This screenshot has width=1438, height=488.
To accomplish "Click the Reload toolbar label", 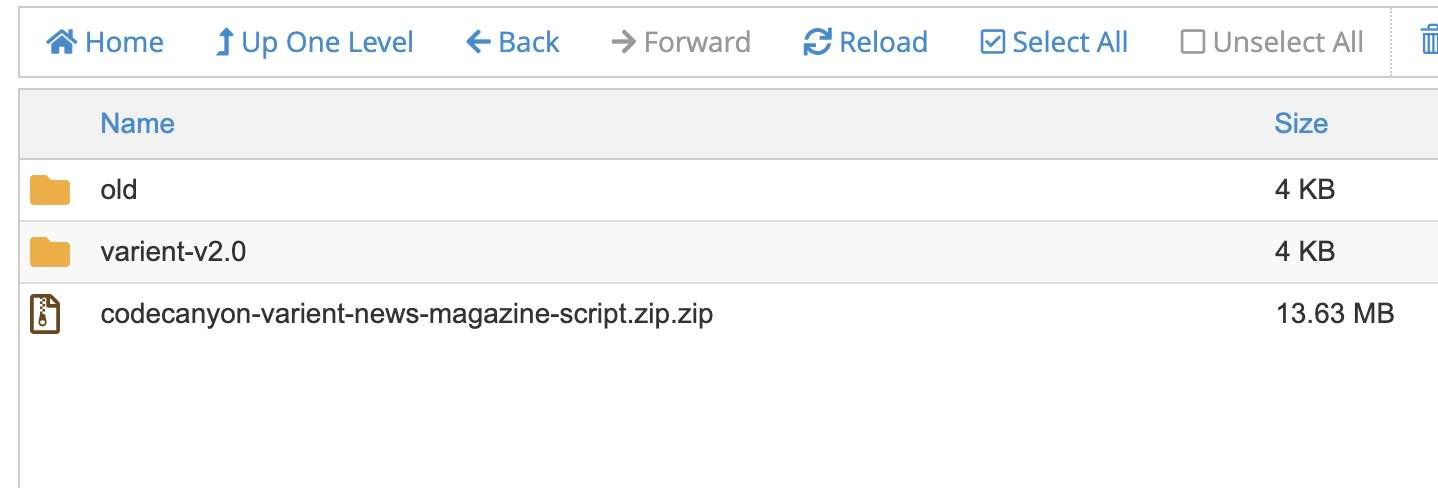I will pos(883,42).
